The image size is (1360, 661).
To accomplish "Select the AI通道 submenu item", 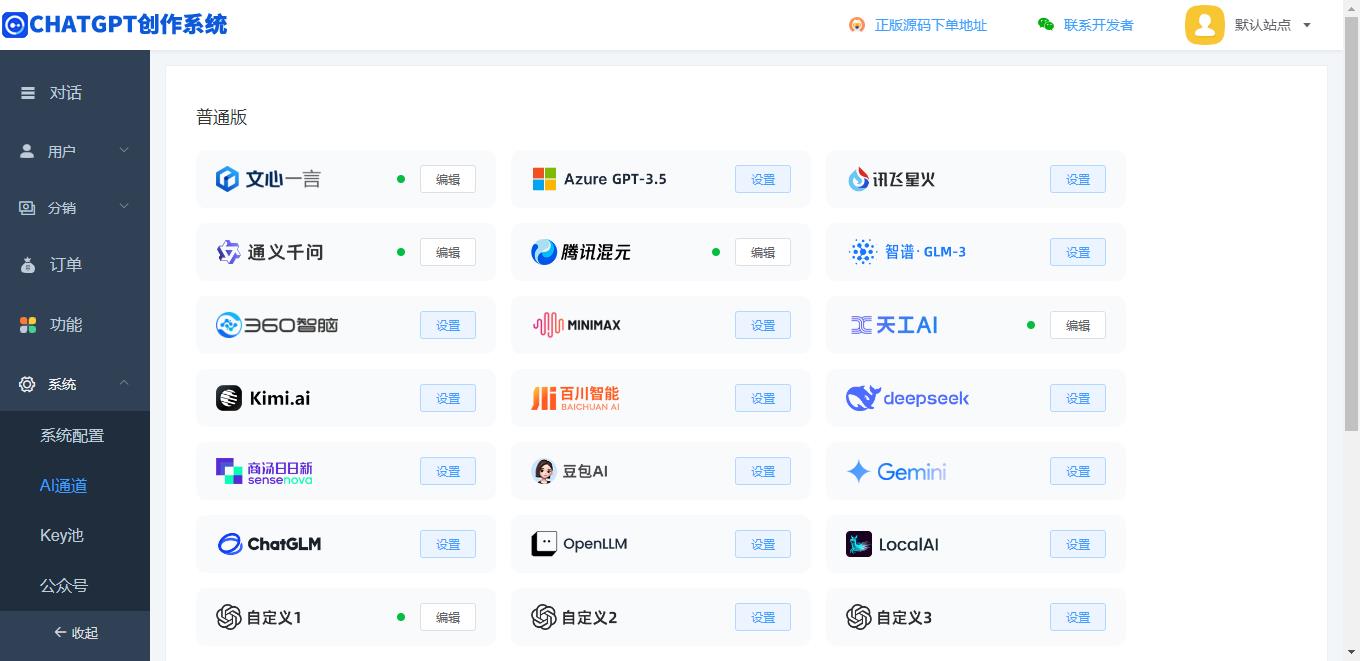I will point(63,486).
